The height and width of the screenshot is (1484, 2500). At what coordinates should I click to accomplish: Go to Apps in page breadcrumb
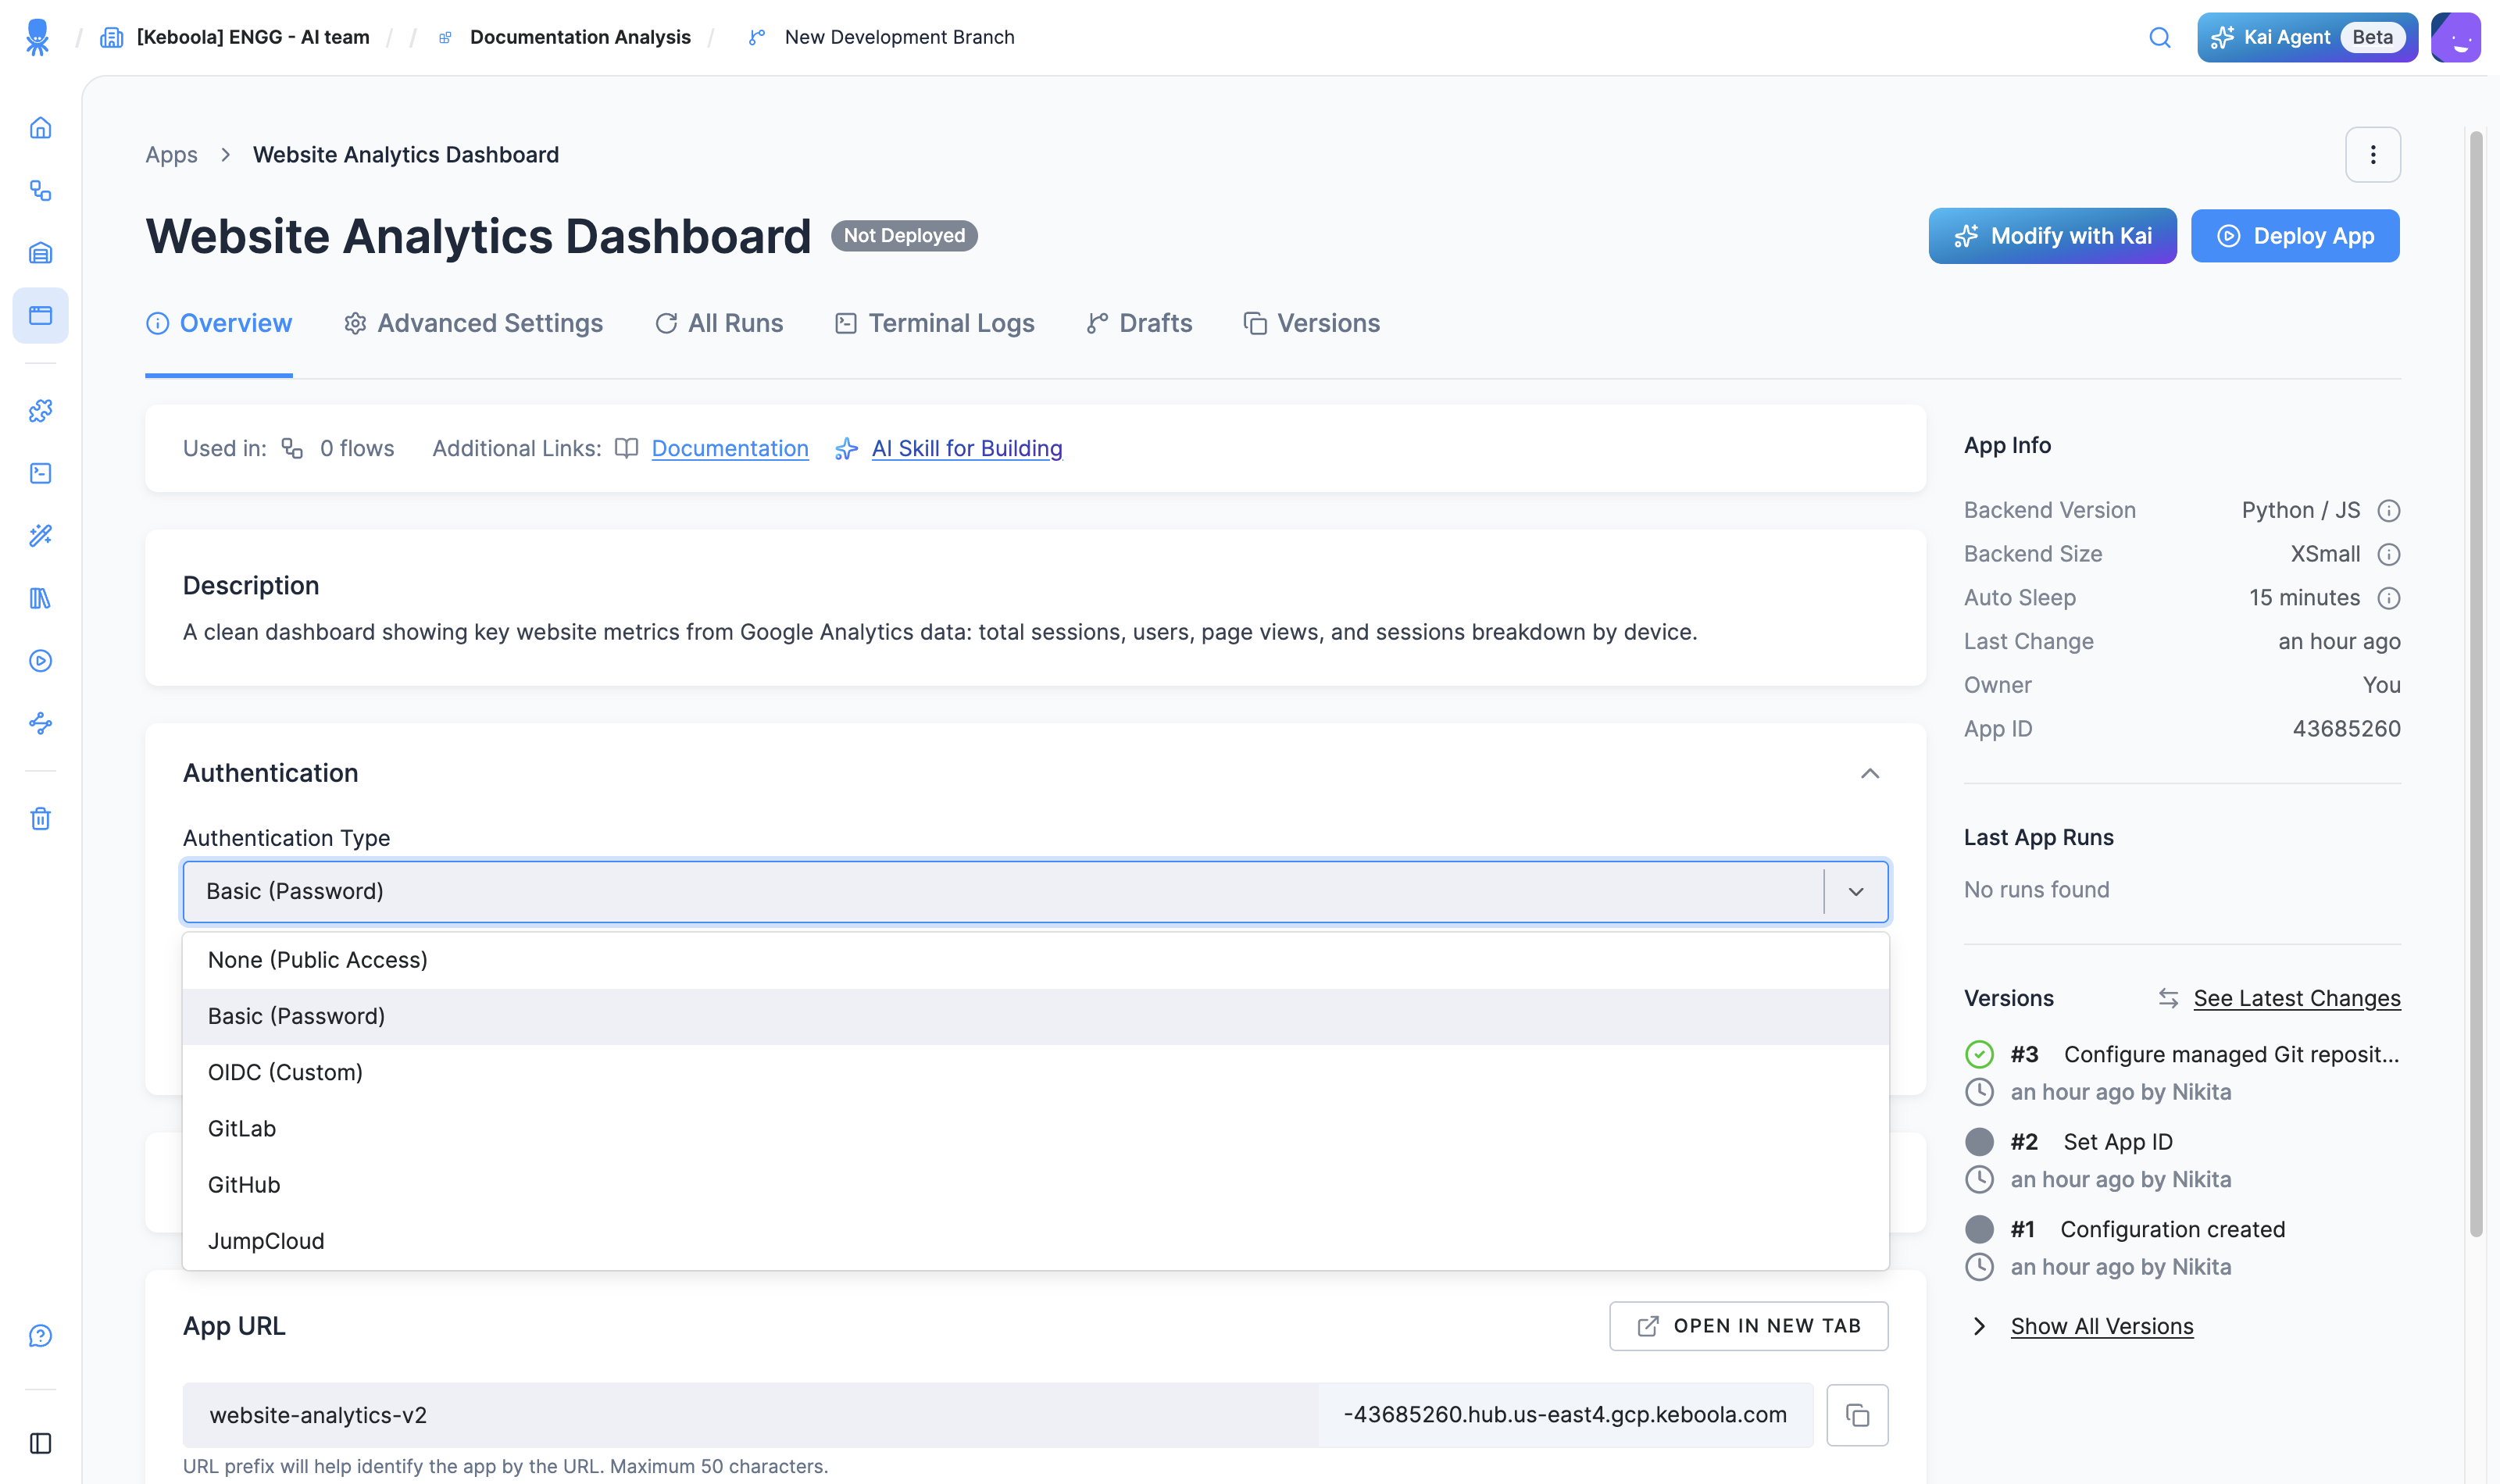pos(171,154)
